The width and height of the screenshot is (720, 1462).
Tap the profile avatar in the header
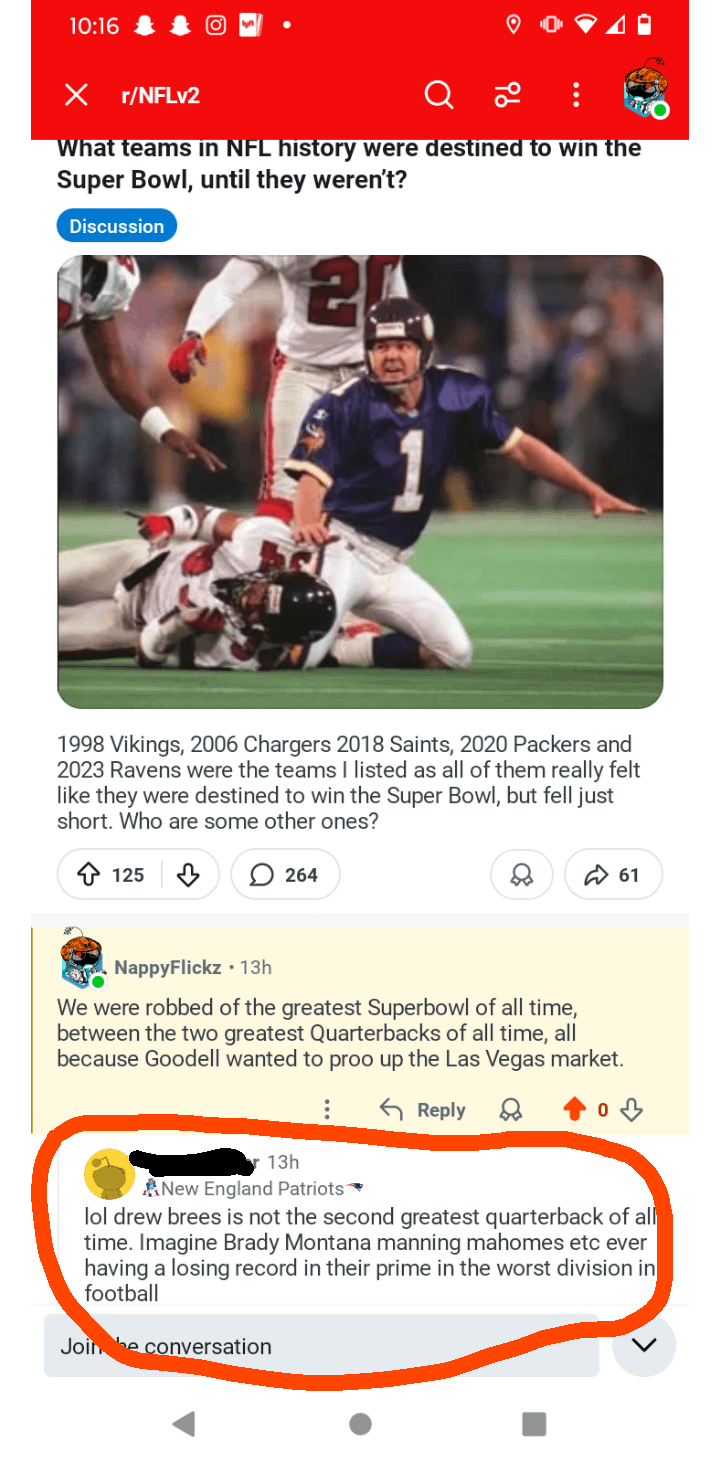point(645,93)
